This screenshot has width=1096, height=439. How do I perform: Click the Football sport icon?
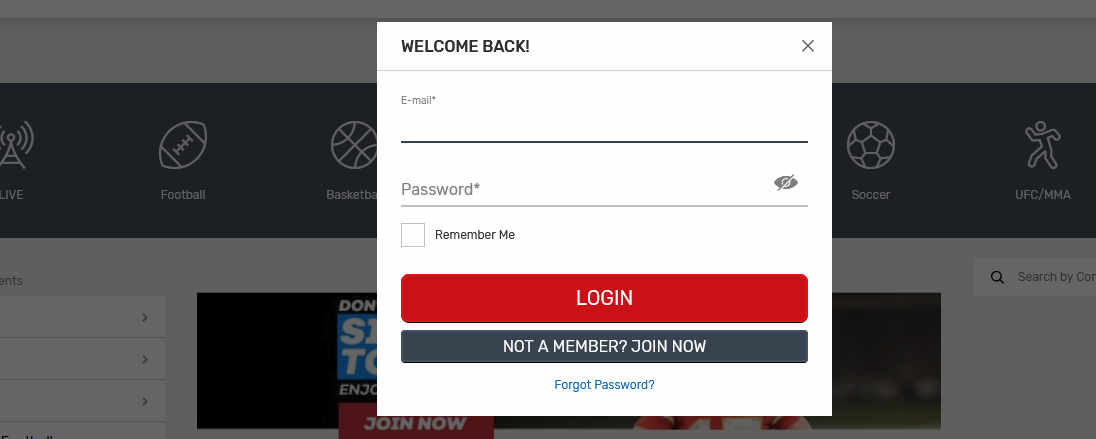183,146
